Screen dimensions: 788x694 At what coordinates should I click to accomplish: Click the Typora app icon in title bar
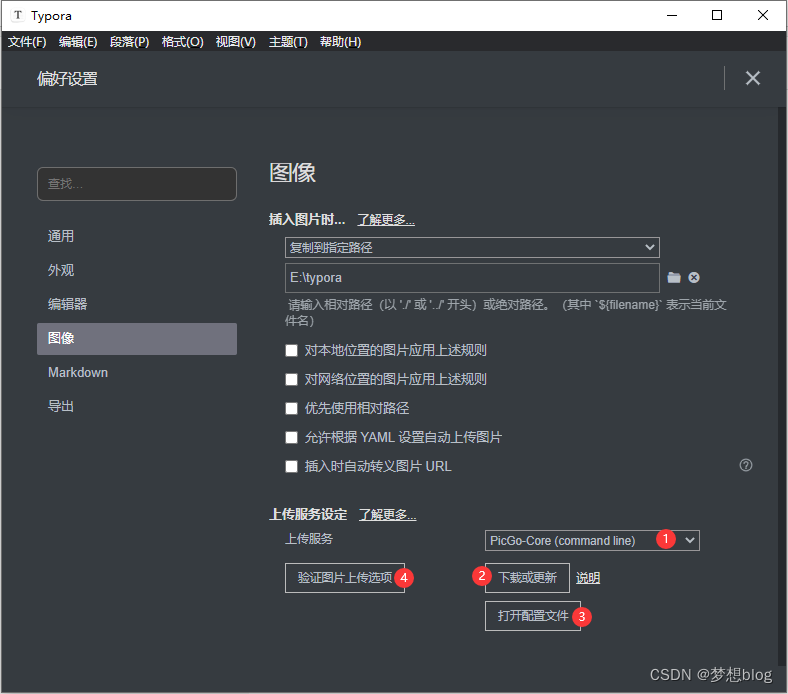pyautogui.click(x=18, y=15)
